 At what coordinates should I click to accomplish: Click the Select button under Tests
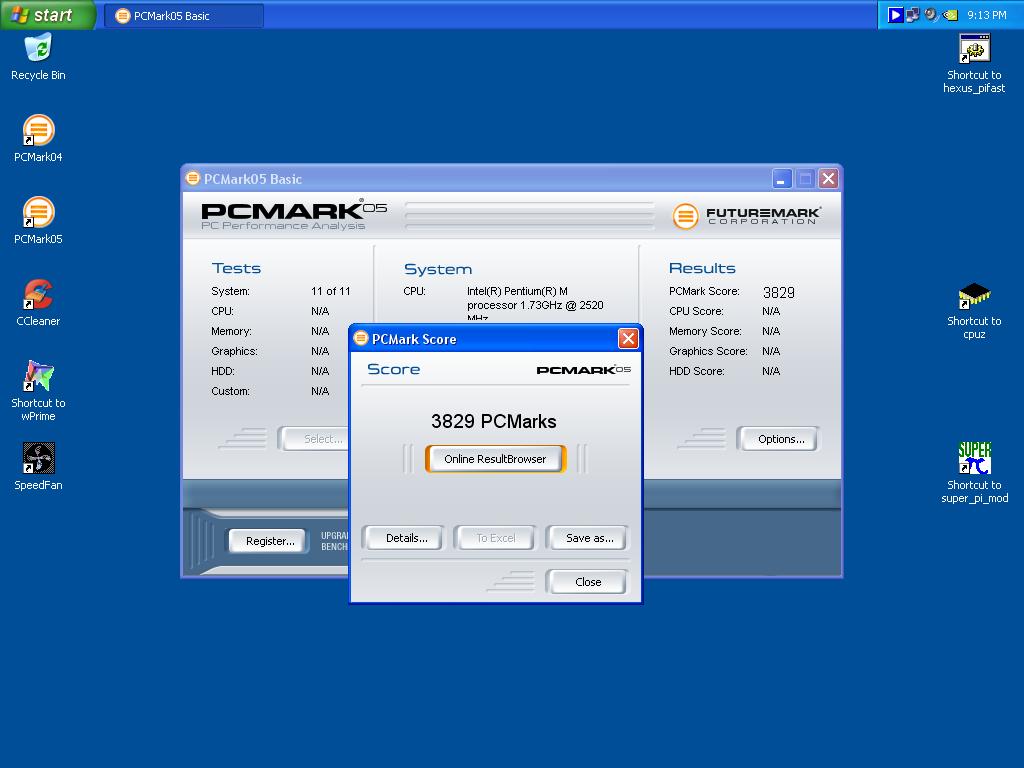tap(315, 440)
